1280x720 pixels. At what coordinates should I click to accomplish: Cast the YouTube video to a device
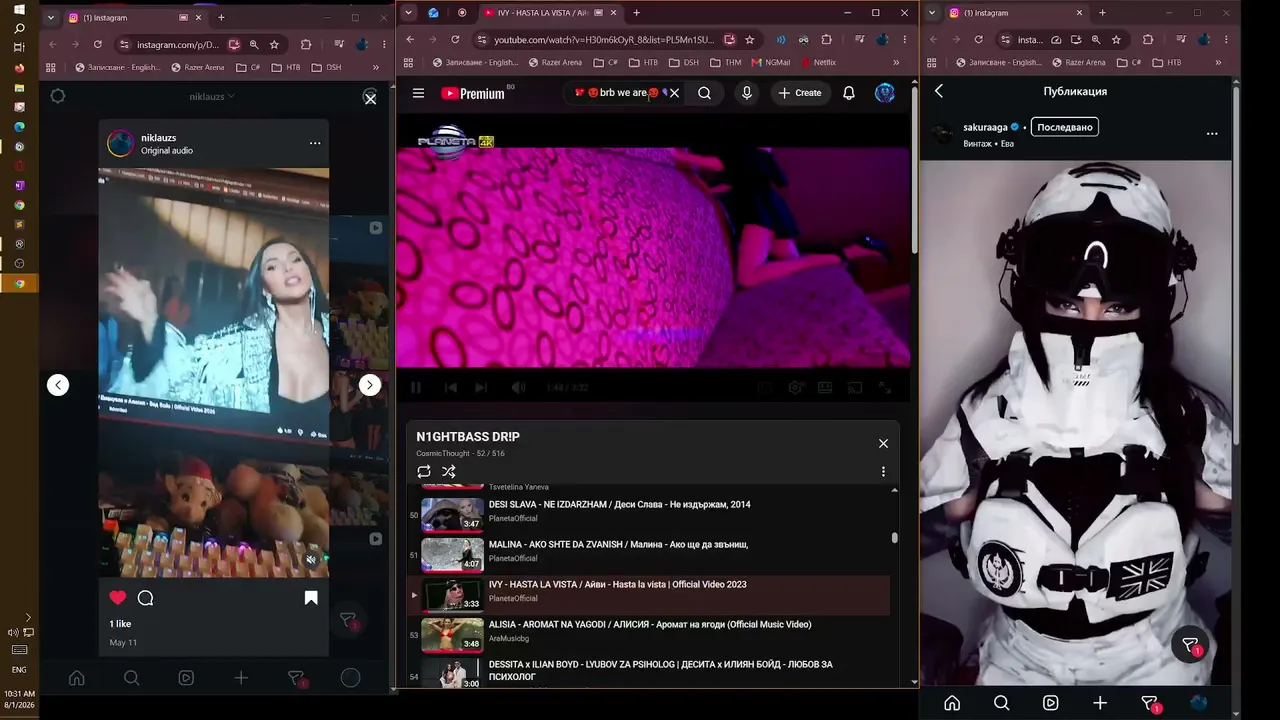[855, 388]
